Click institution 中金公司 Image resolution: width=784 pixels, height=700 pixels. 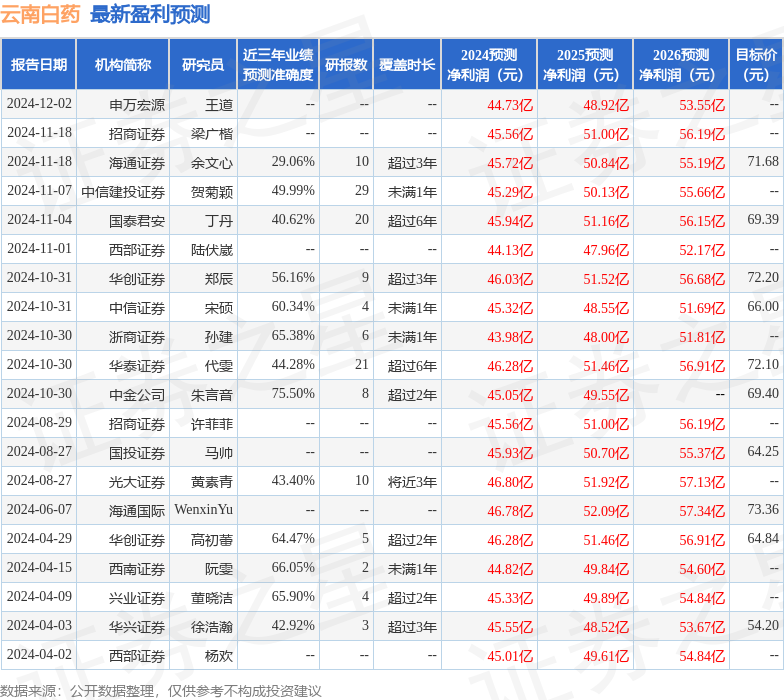coord(137,395)
